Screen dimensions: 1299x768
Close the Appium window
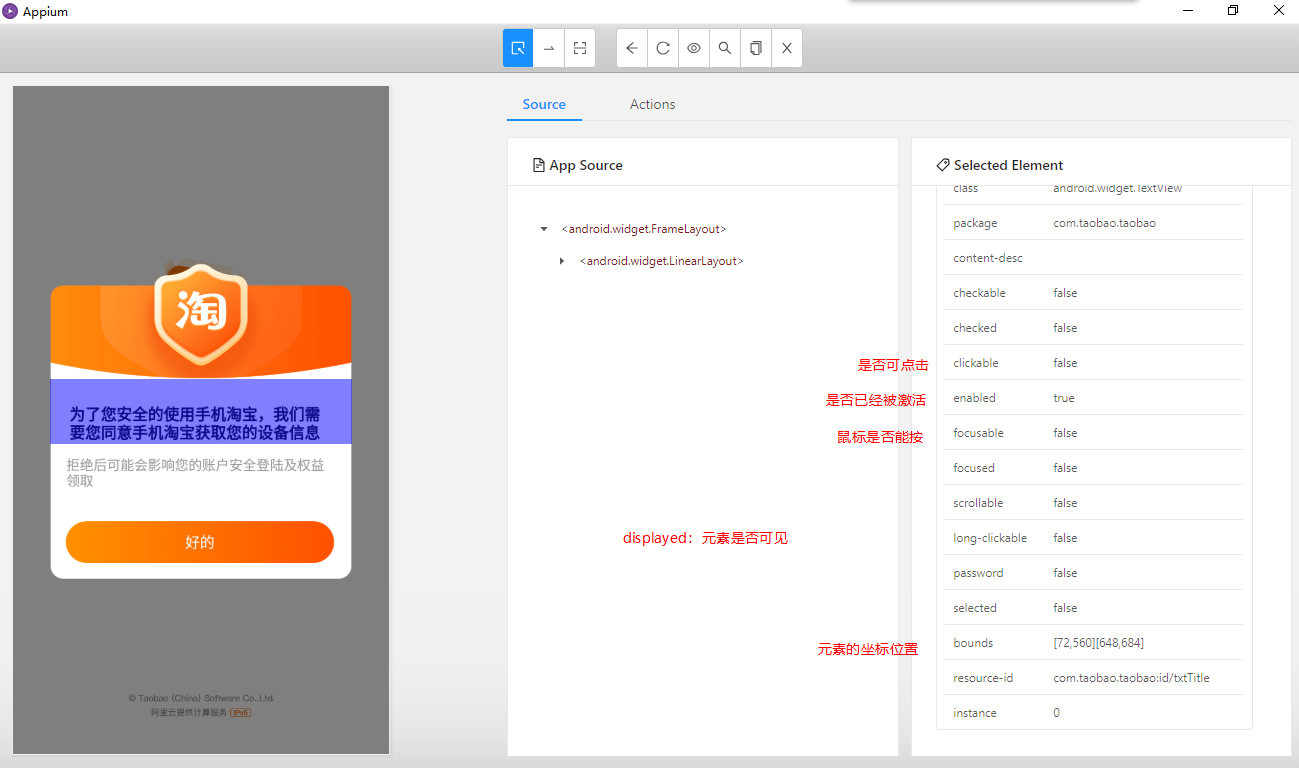coord(1278,11)
